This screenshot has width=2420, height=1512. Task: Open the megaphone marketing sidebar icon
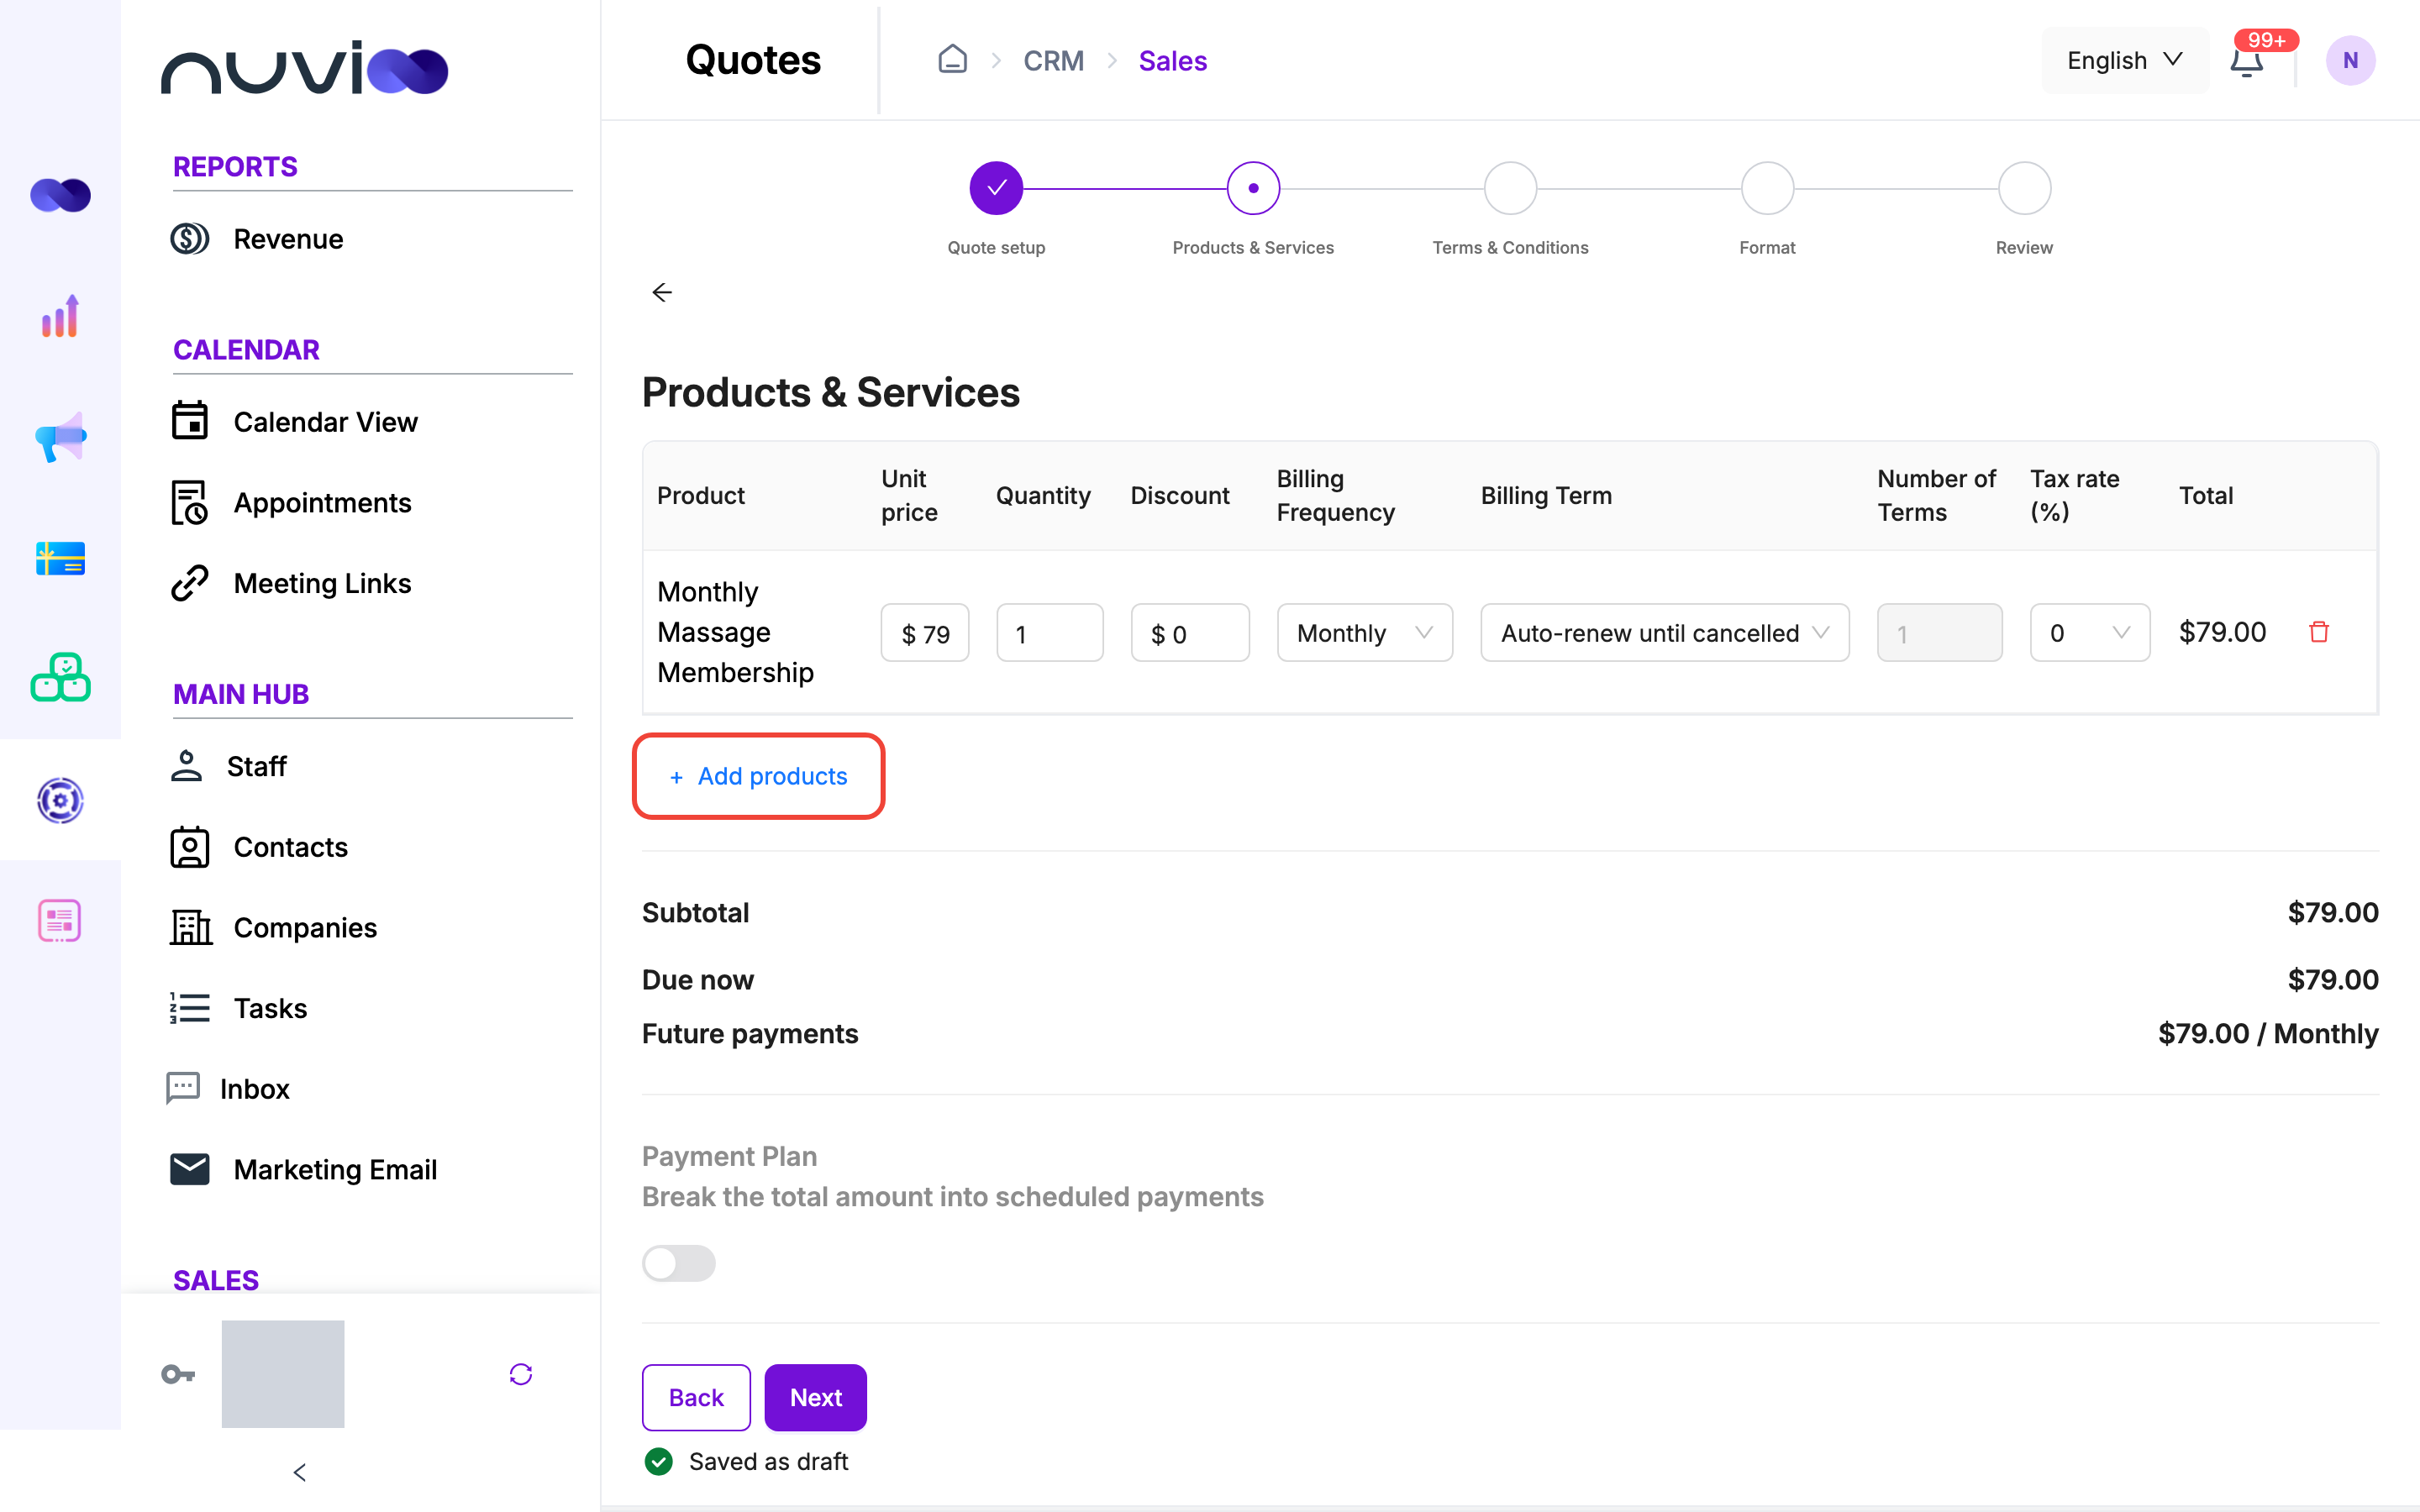click(x=60, y=437)
